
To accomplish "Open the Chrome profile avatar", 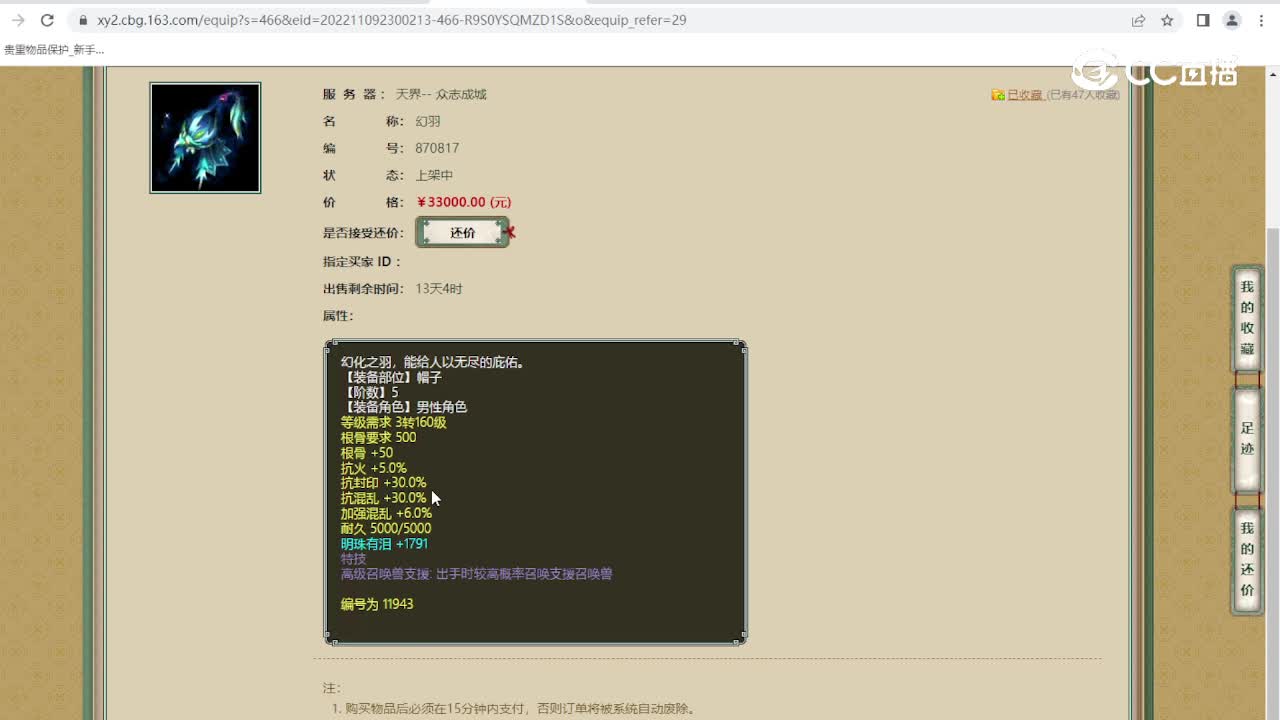I will [1232, 20].
